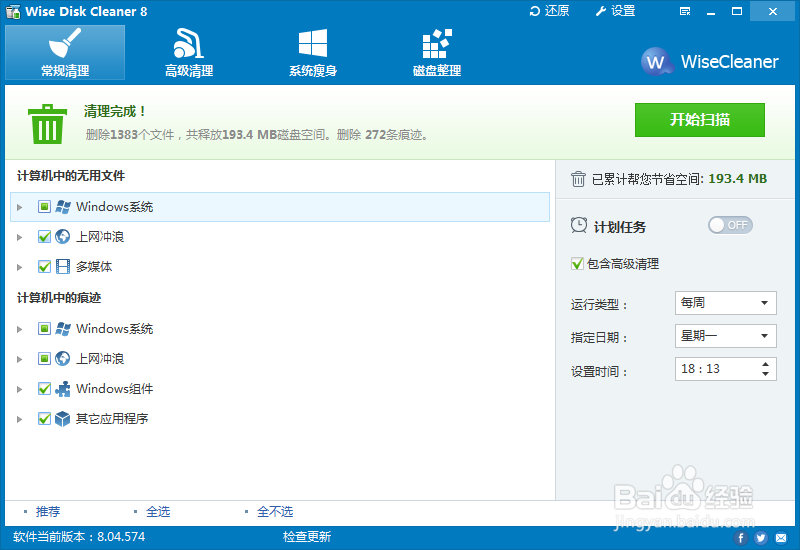Uncheck 包含高级清理 checkbox
This screenshot has height=550, width=800.
click(577, 264)
